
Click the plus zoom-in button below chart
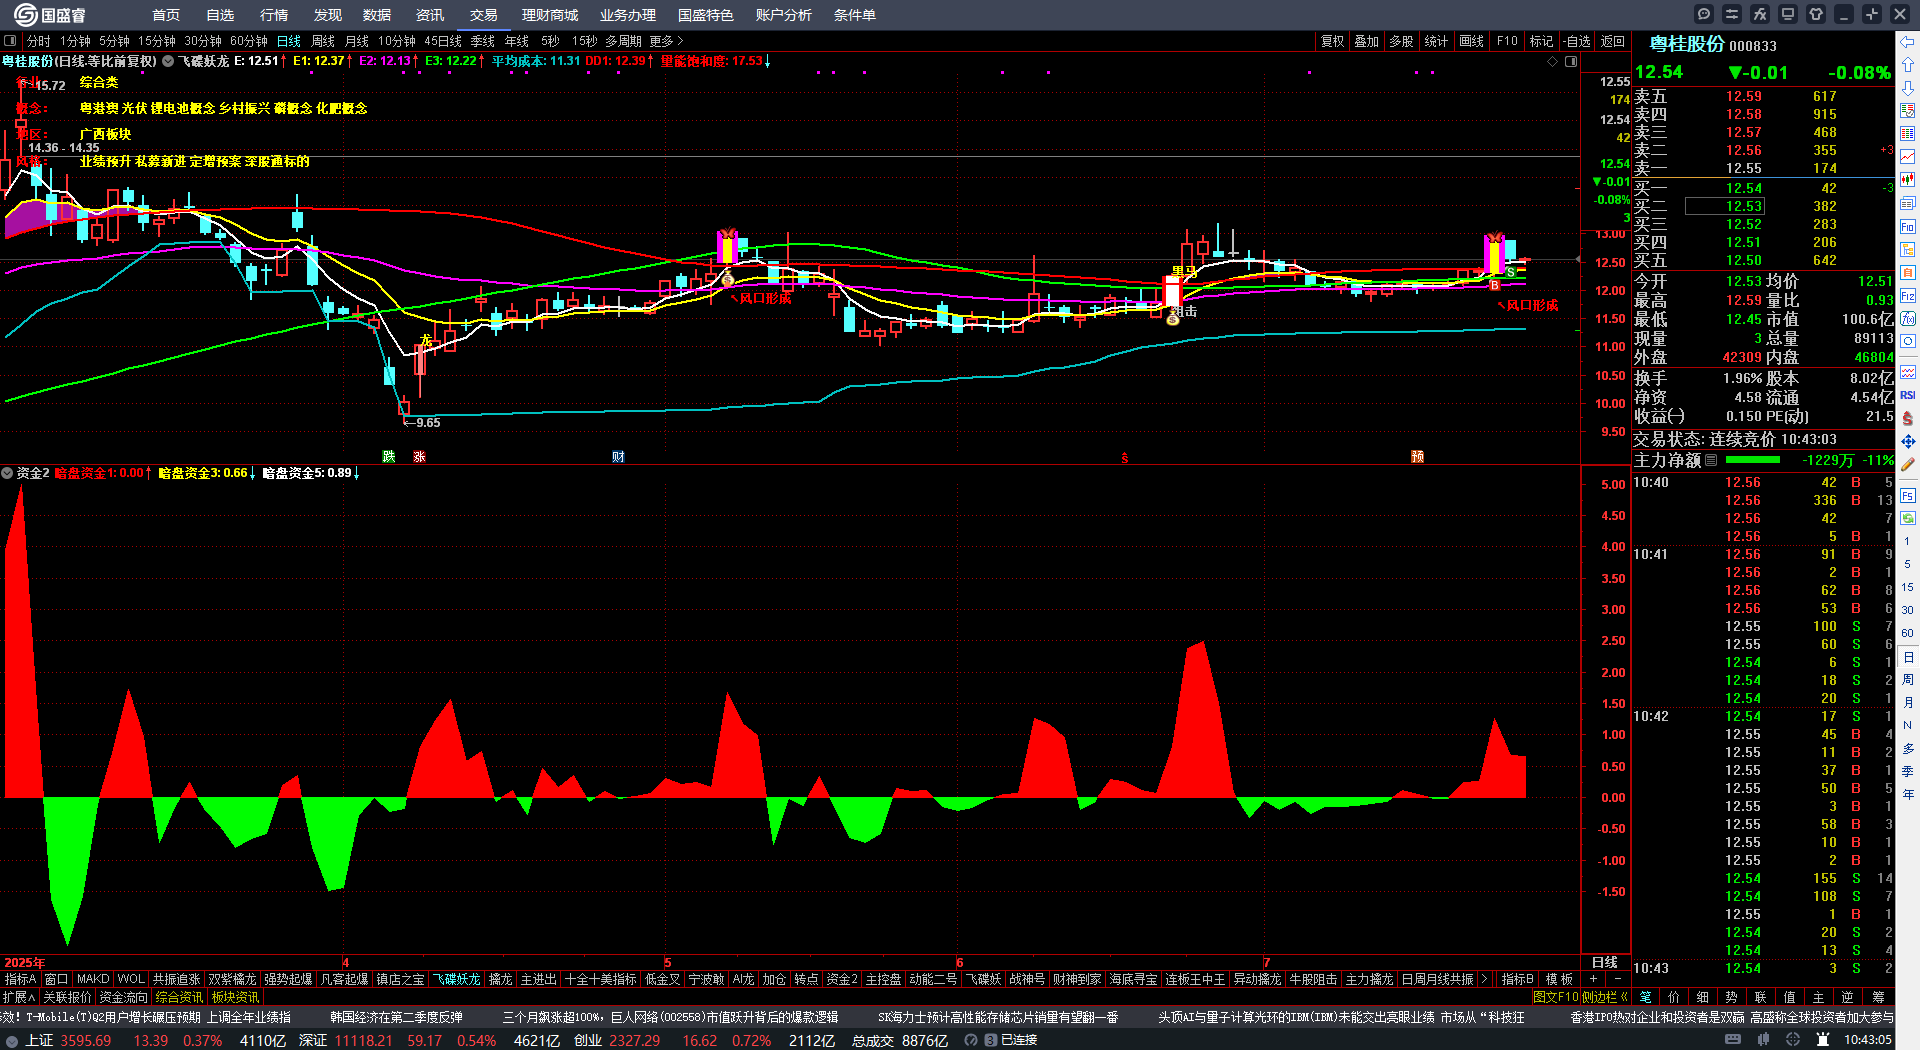coord(1594,979)
